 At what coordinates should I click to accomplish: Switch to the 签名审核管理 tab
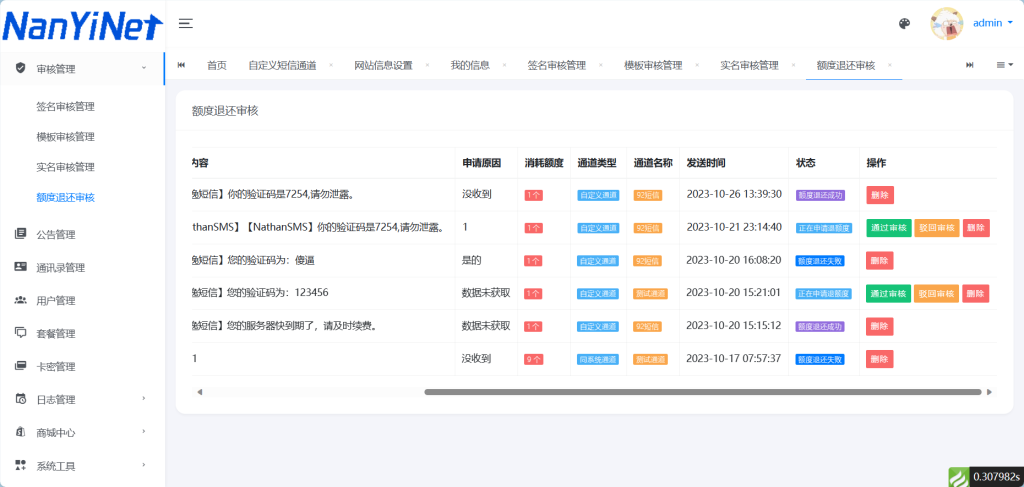(x=556, y=65)
